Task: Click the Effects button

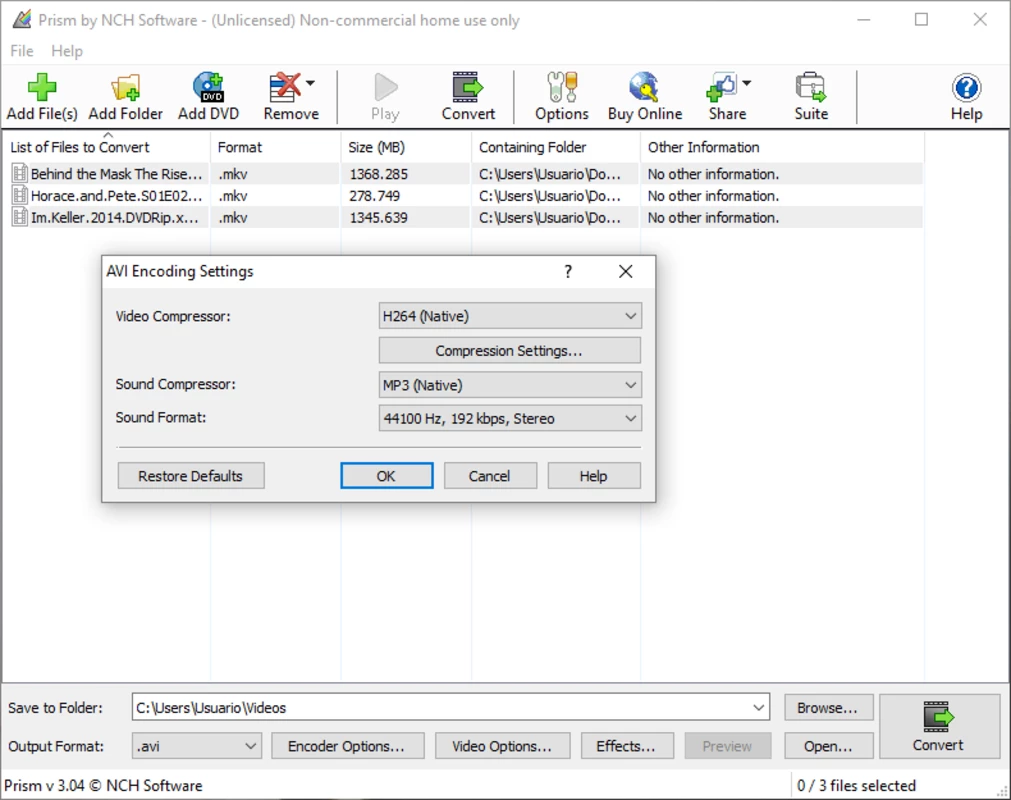Action: click(627, 746)
